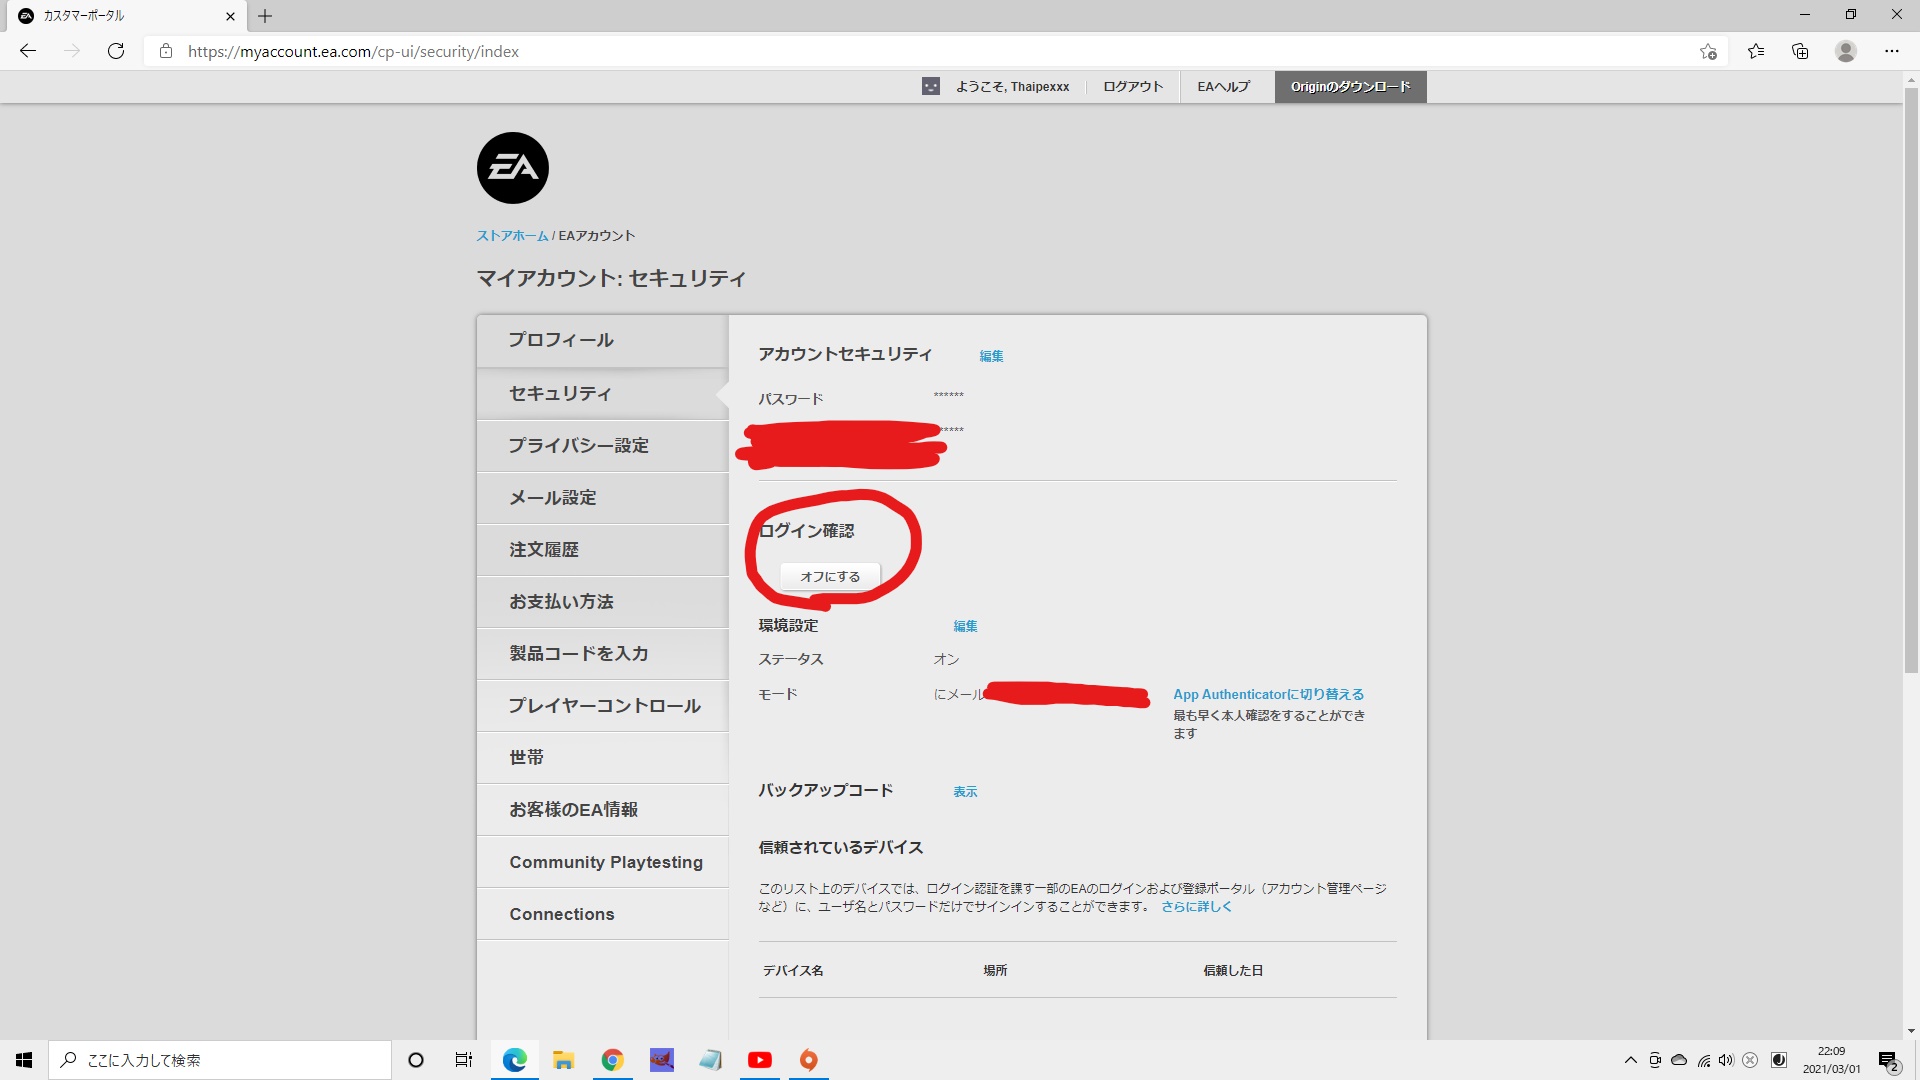The height and width of the screenshot is (1080, 1920).
Task: Click ログアウト in top bar
Action: pyautogui.click(x=1133, y=87)
